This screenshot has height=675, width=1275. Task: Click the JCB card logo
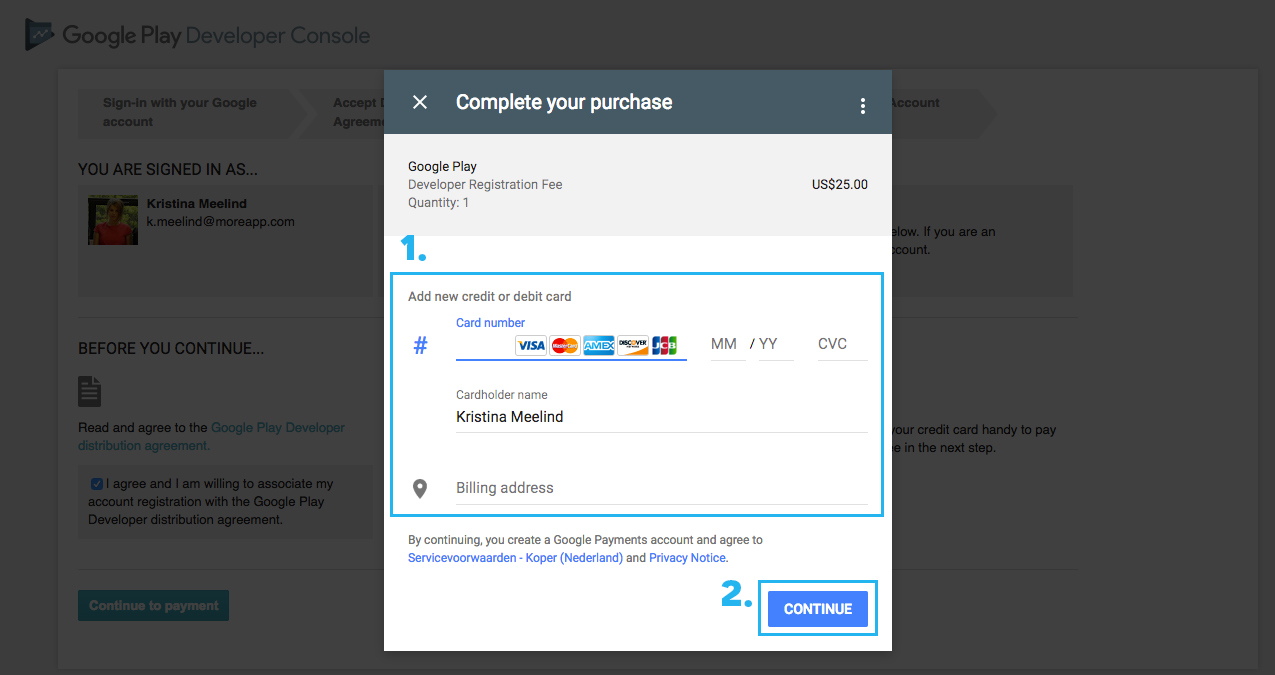[x=664, y=345]
